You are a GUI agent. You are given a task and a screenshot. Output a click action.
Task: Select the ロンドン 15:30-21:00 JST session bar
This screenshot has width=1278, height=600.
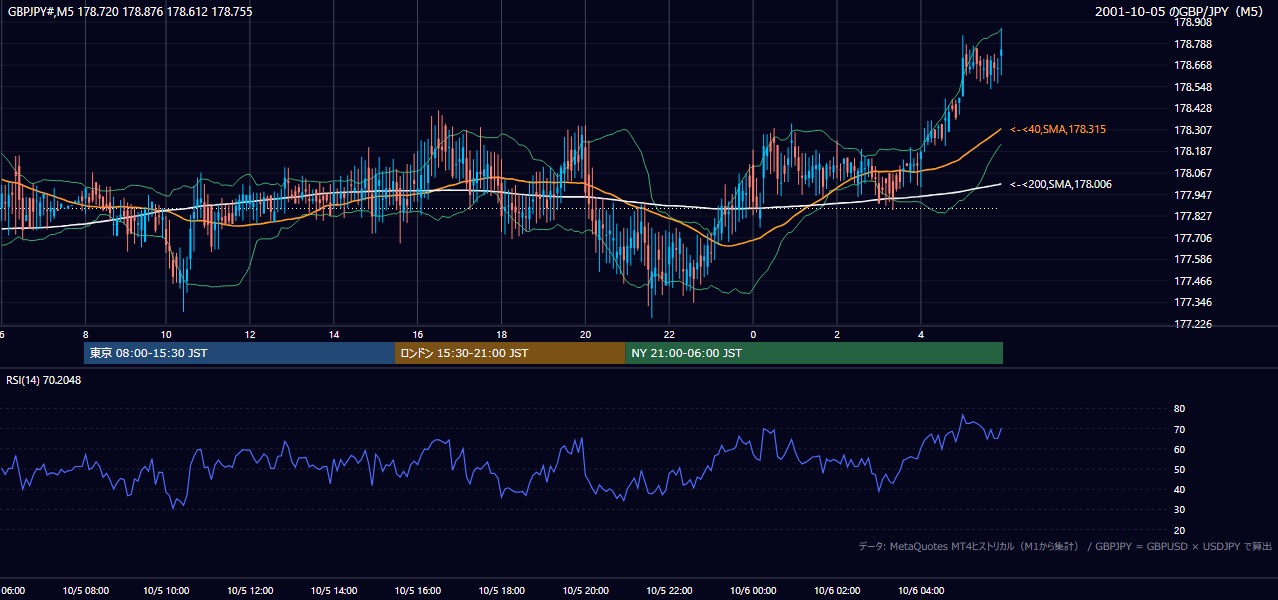511,353
